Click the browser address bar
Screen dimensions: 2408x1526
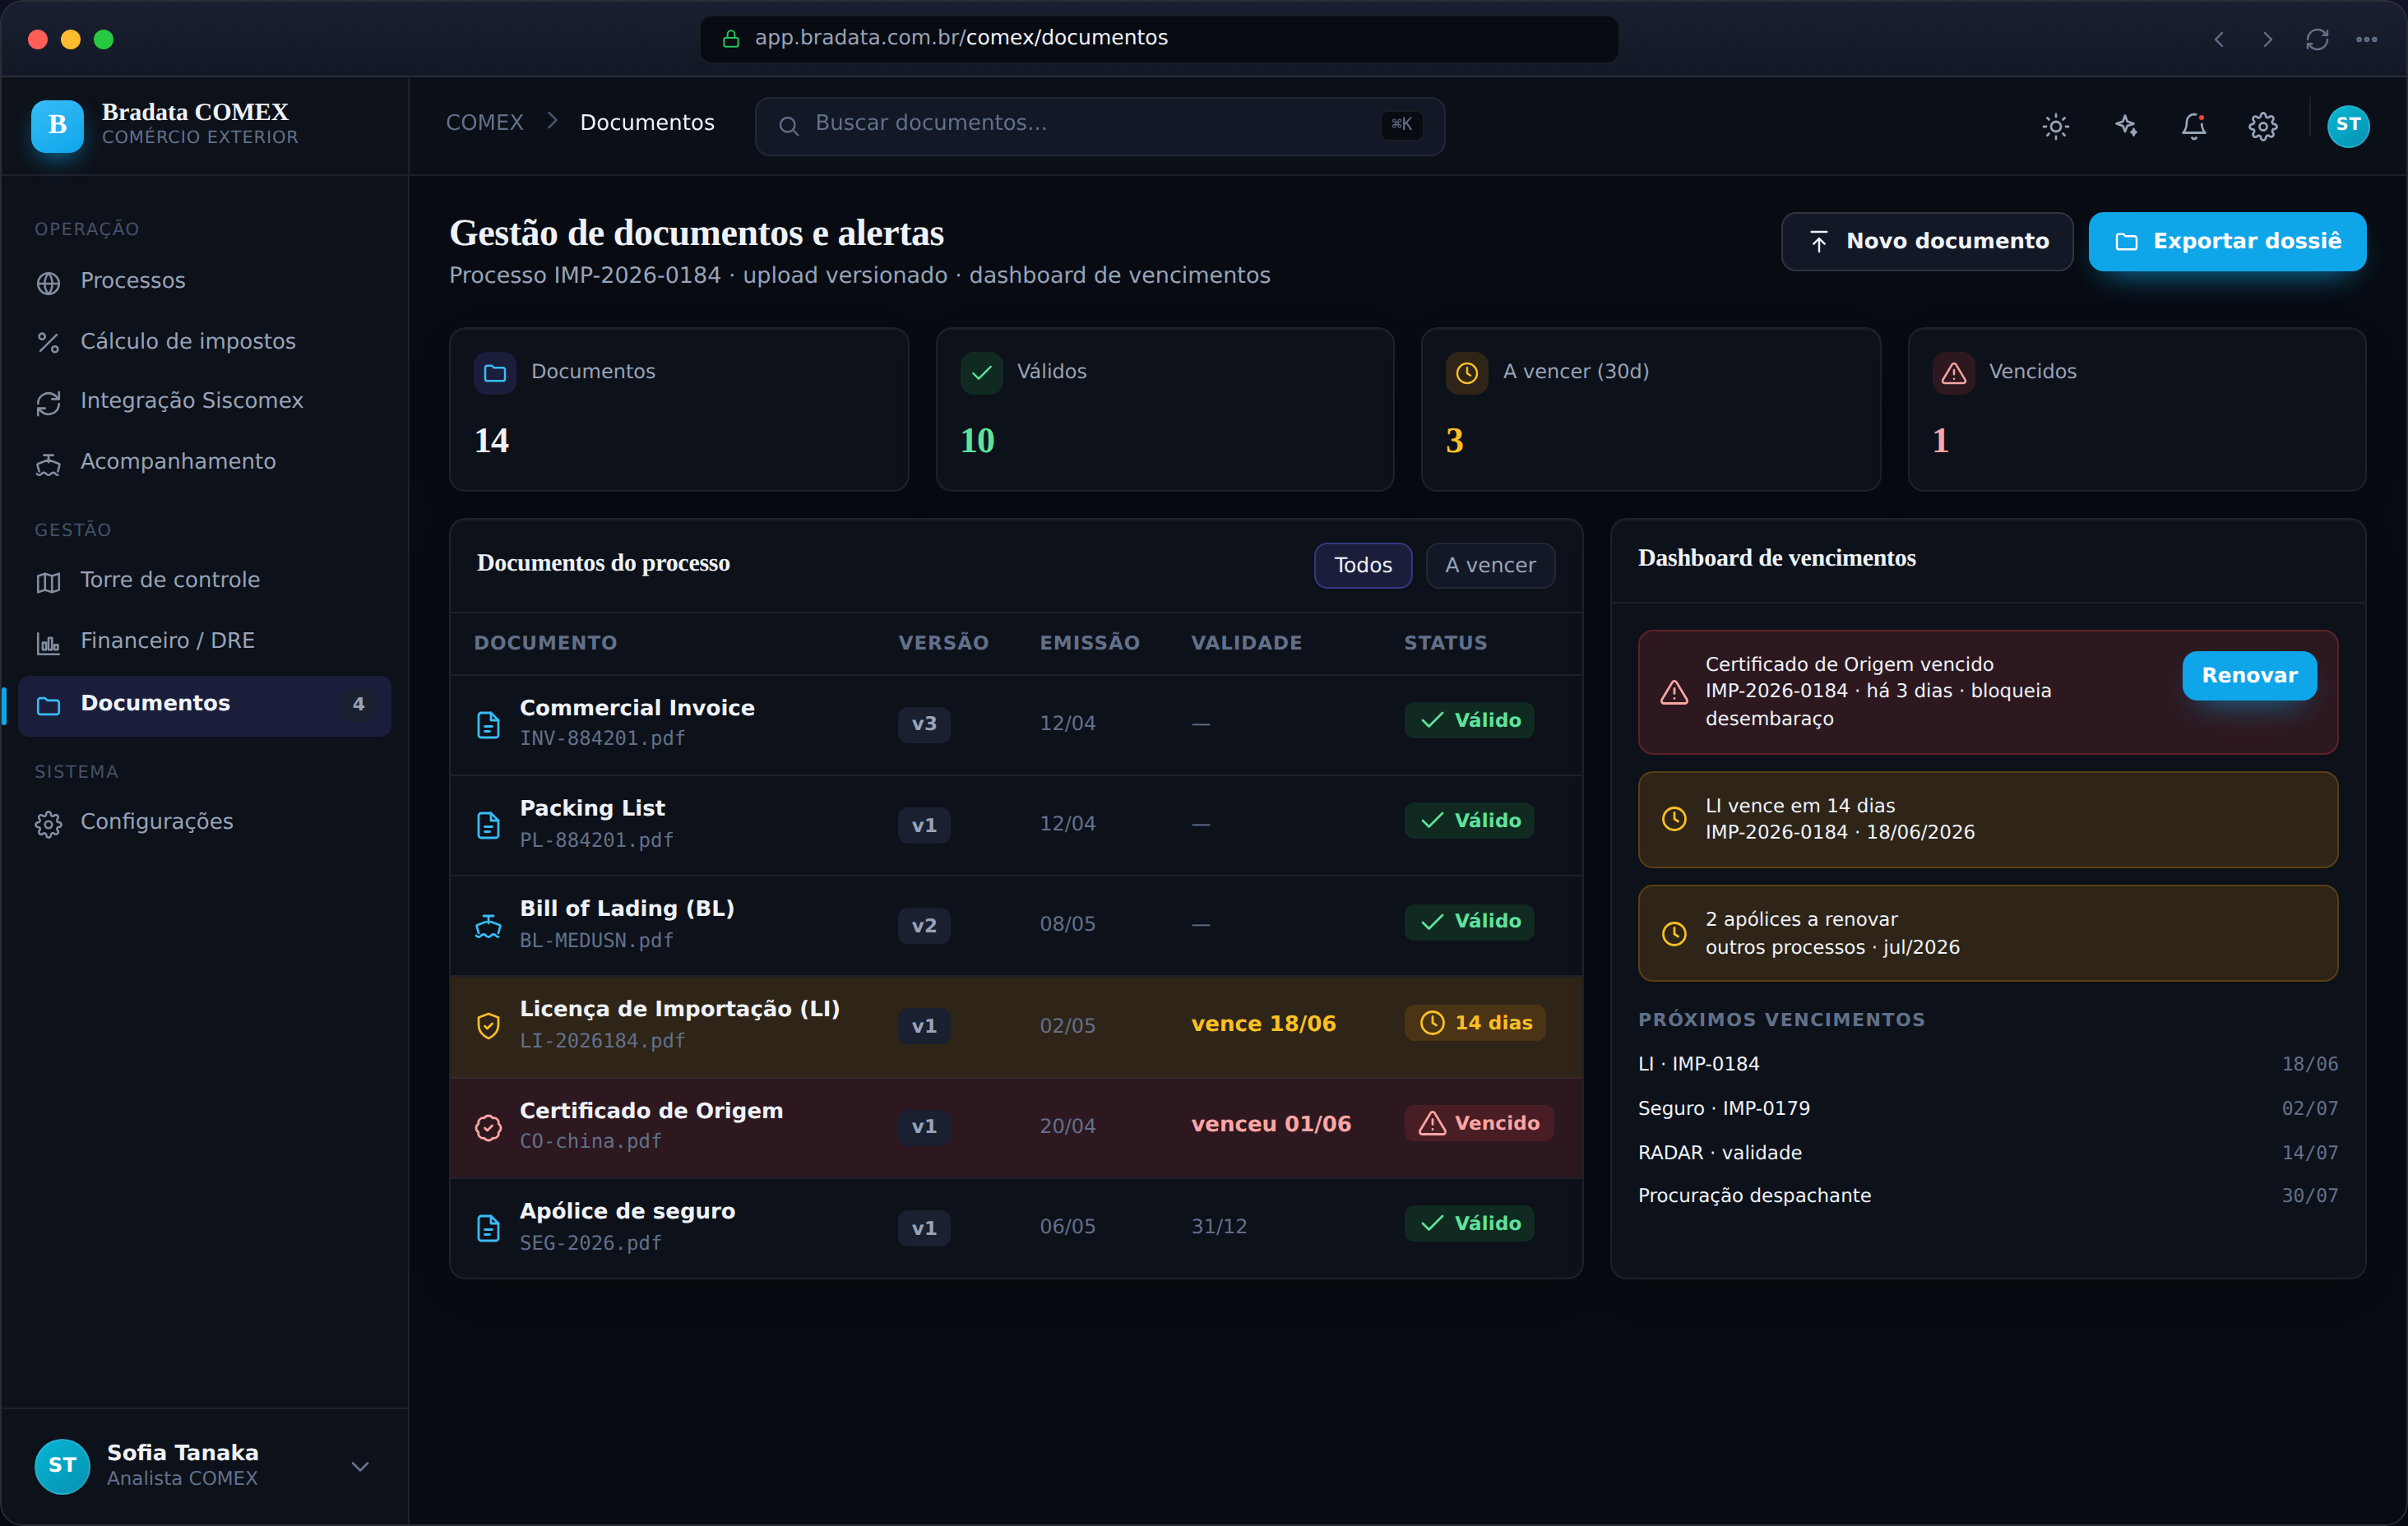coord(1158,38)
